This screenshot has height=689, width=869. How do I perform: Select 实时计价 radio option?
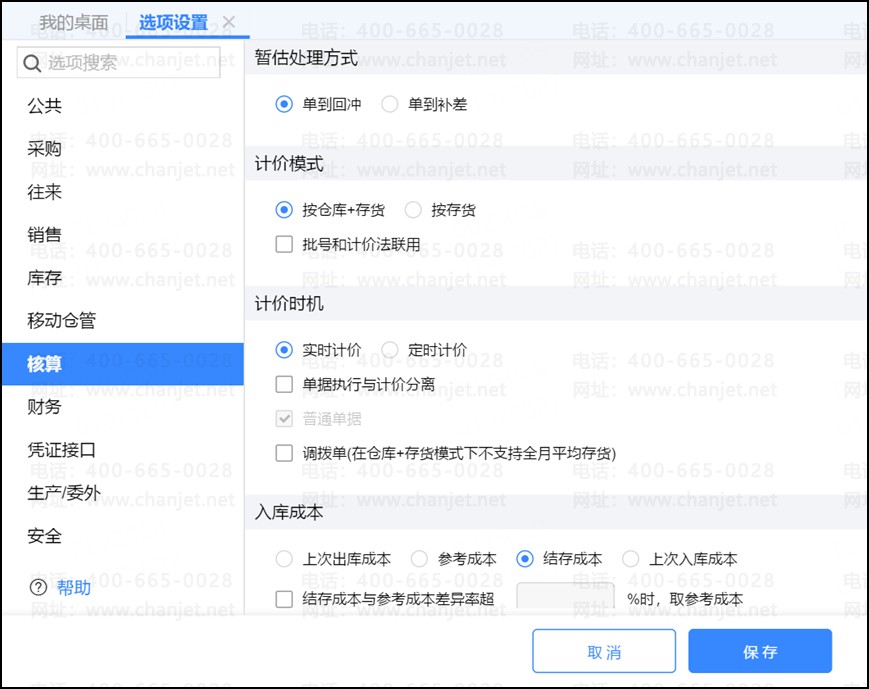pos(284,350)
